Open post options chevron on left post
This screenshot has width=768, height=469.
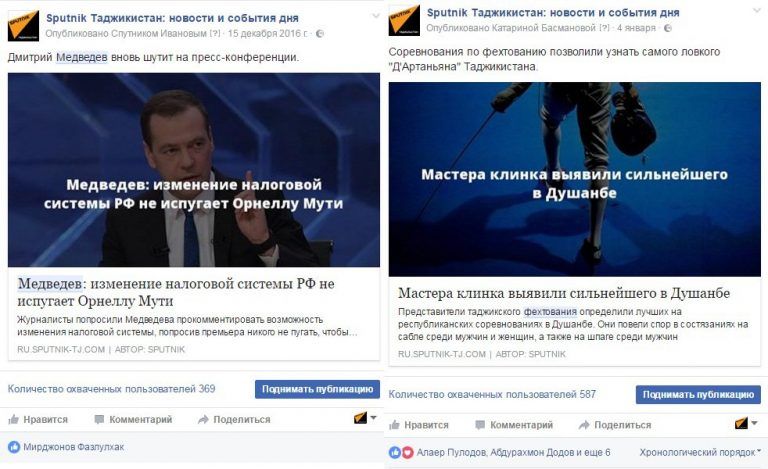pos(376,16)
